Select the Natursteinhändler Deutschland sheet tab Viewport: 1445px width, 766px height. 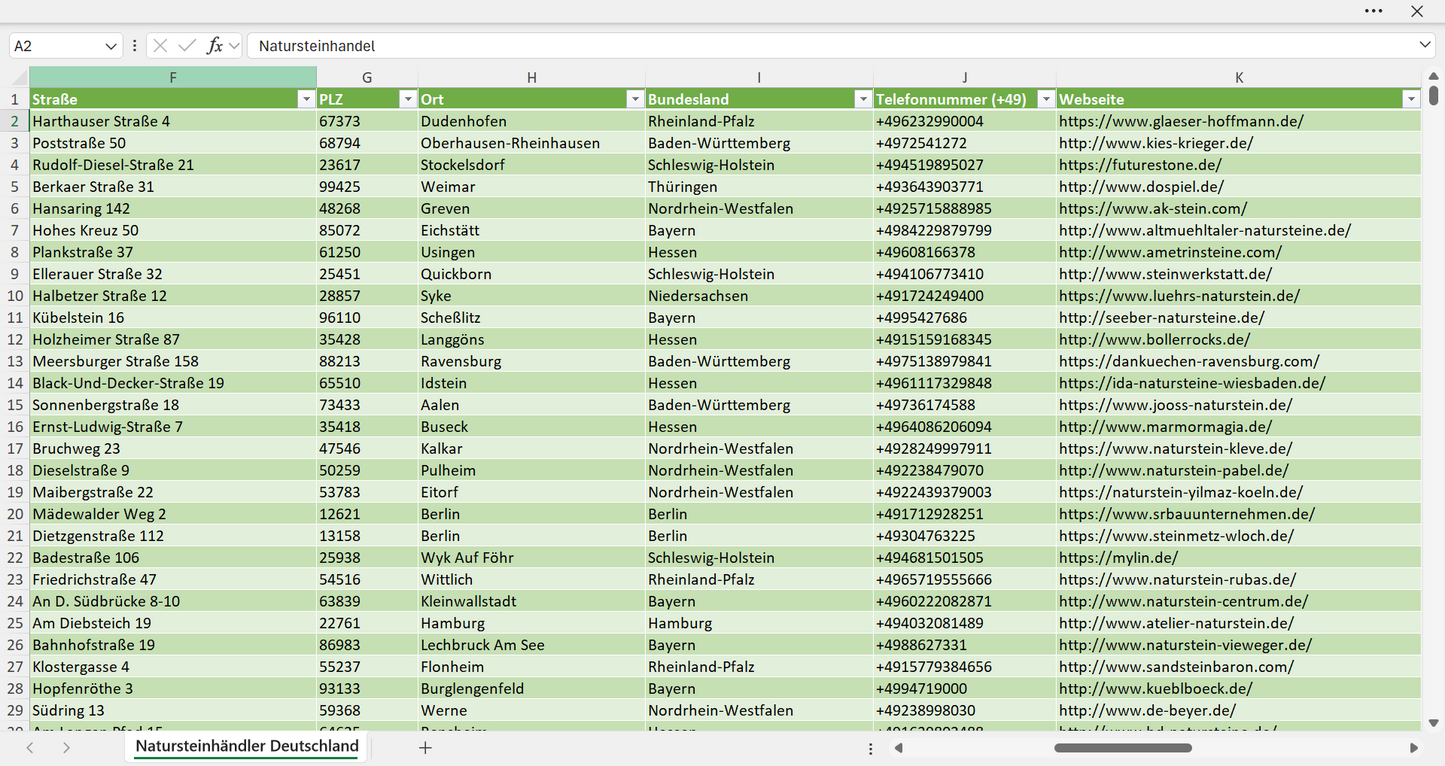(x=247, y=746)
